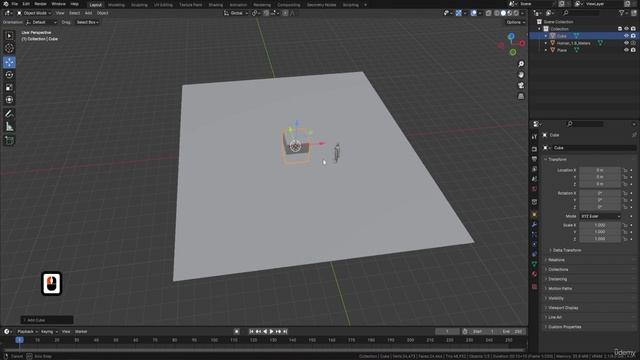The image size is (640, 360).
Task: Open the Keying popover in timeline
Action: click(x=49, y=331)
